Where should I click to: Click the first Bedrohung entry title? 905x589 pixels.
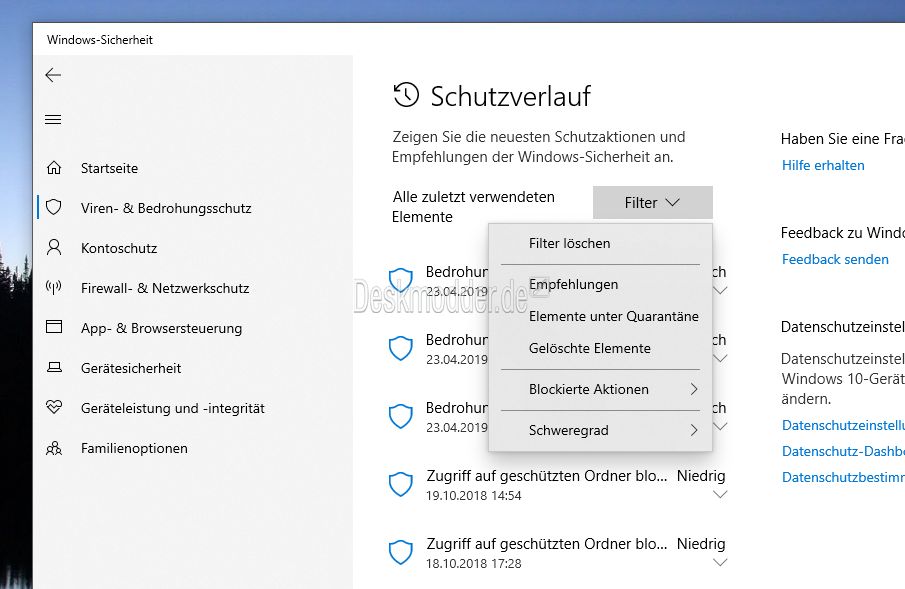(x=457, y=271)
